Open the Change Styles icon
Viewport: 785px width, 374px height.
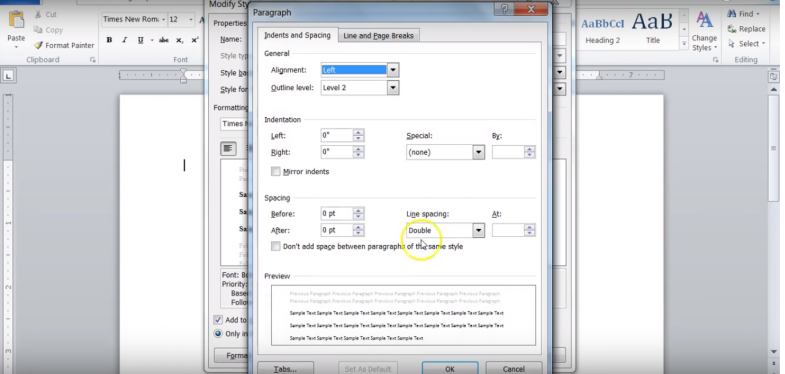click(x=704, y=21)
